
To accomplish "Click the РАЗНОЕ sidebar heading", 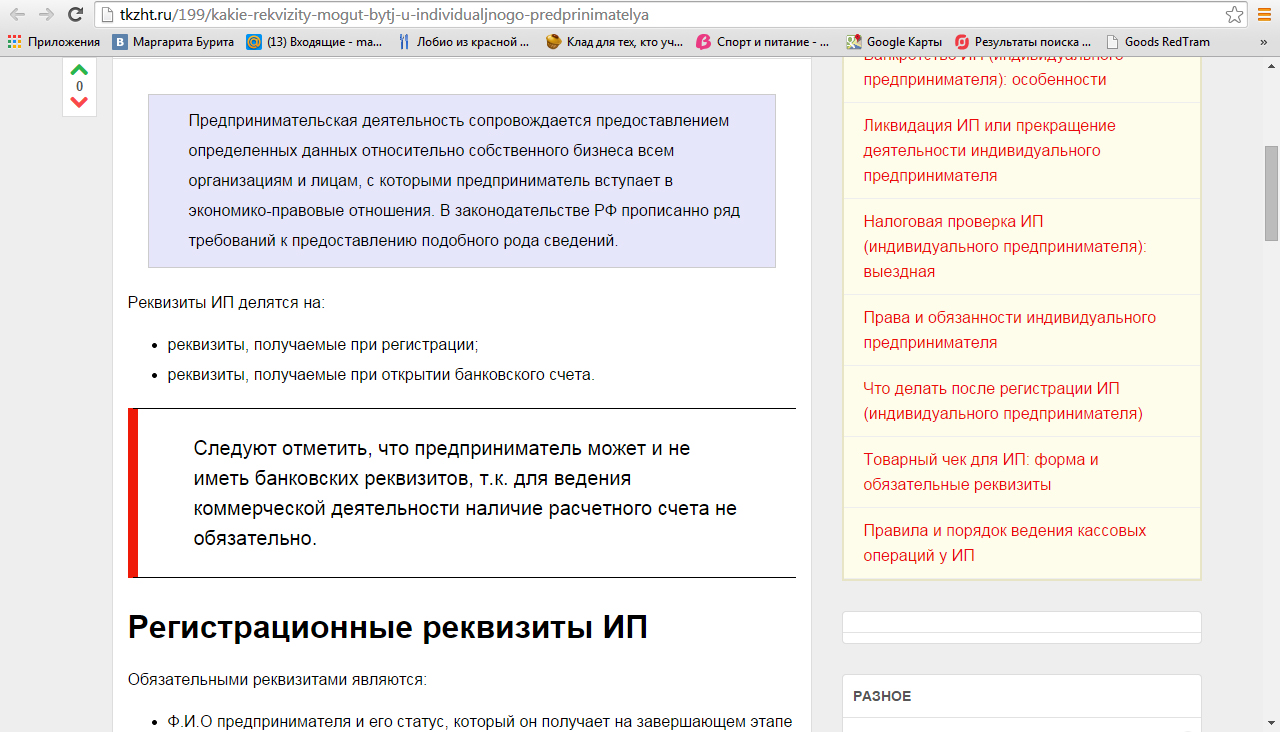I will tap(882, 696).
